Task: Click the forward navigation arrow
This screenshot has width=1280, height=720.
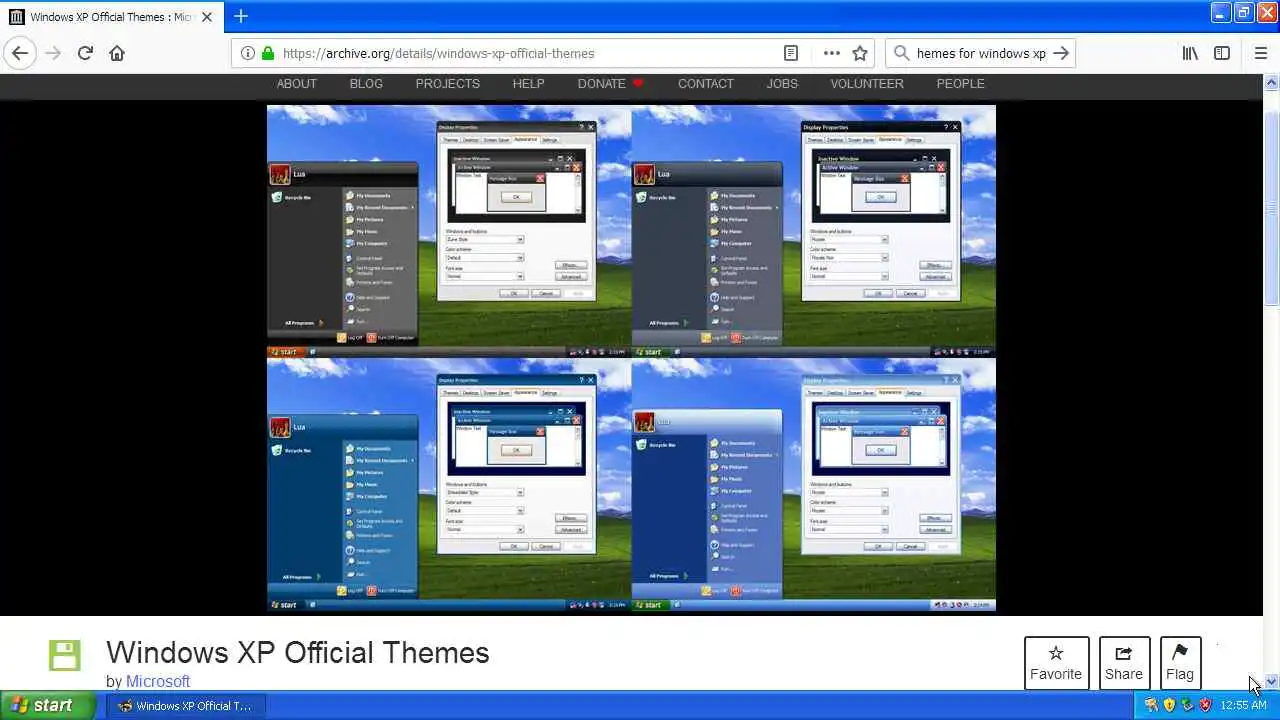Action: (53, 53)
